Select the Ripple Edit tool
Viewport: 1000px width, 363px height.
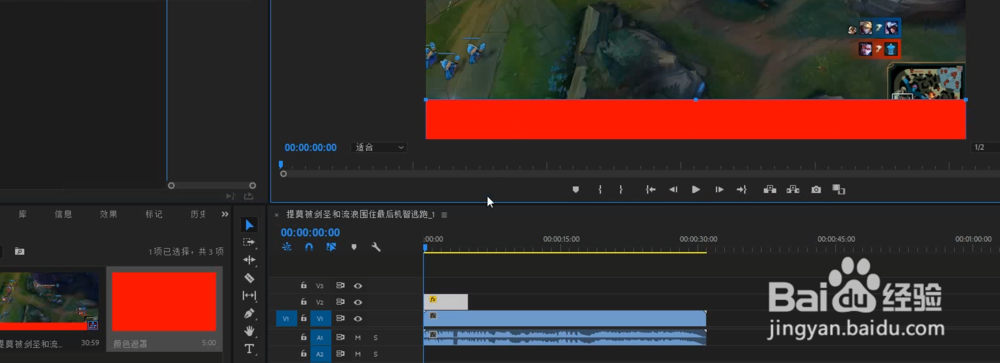(x=249, y=260)
